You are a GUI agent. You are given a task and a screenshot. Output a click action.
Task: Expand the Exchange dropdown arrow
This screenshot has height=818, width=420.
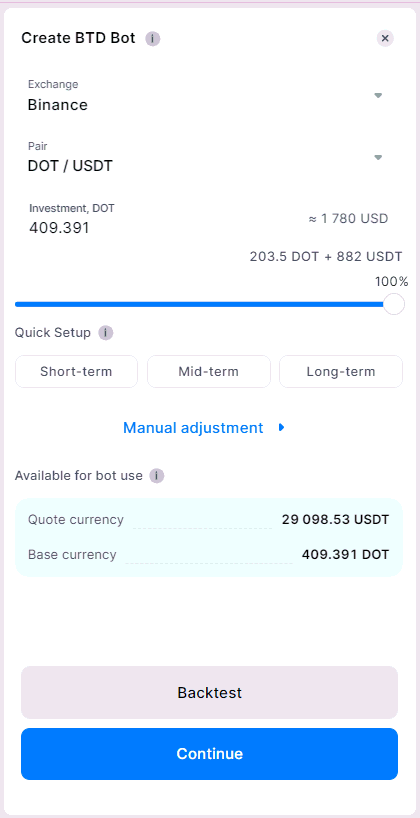pyautogui.click(x=378, y=95)
